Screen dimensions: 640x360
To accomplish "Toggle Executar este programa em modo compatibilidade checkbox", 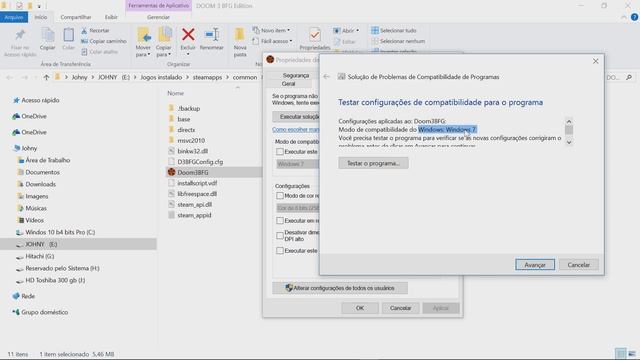I will pos(280,152).
